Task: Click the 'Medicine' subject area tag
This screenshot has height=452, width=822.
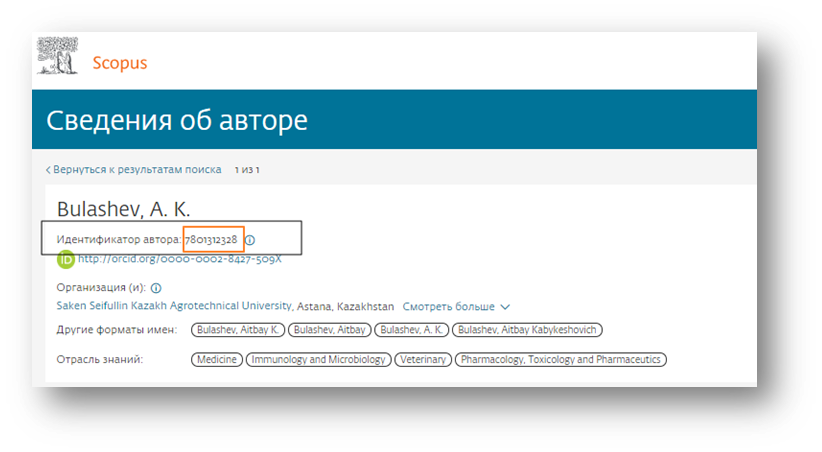Action: (216, 360)
